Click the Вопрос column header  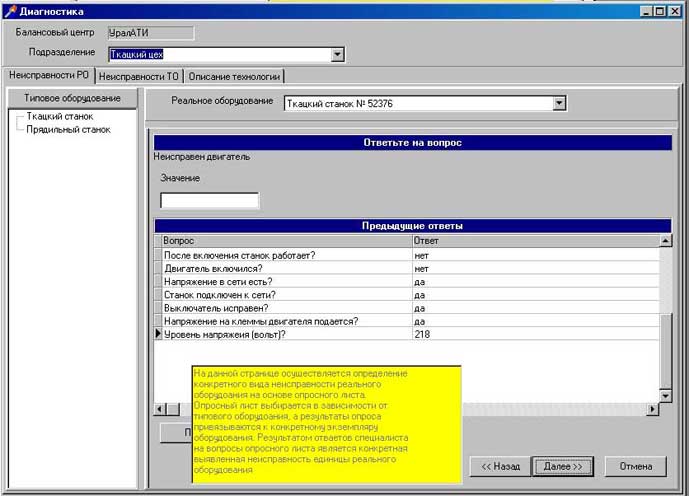point(287,241)
